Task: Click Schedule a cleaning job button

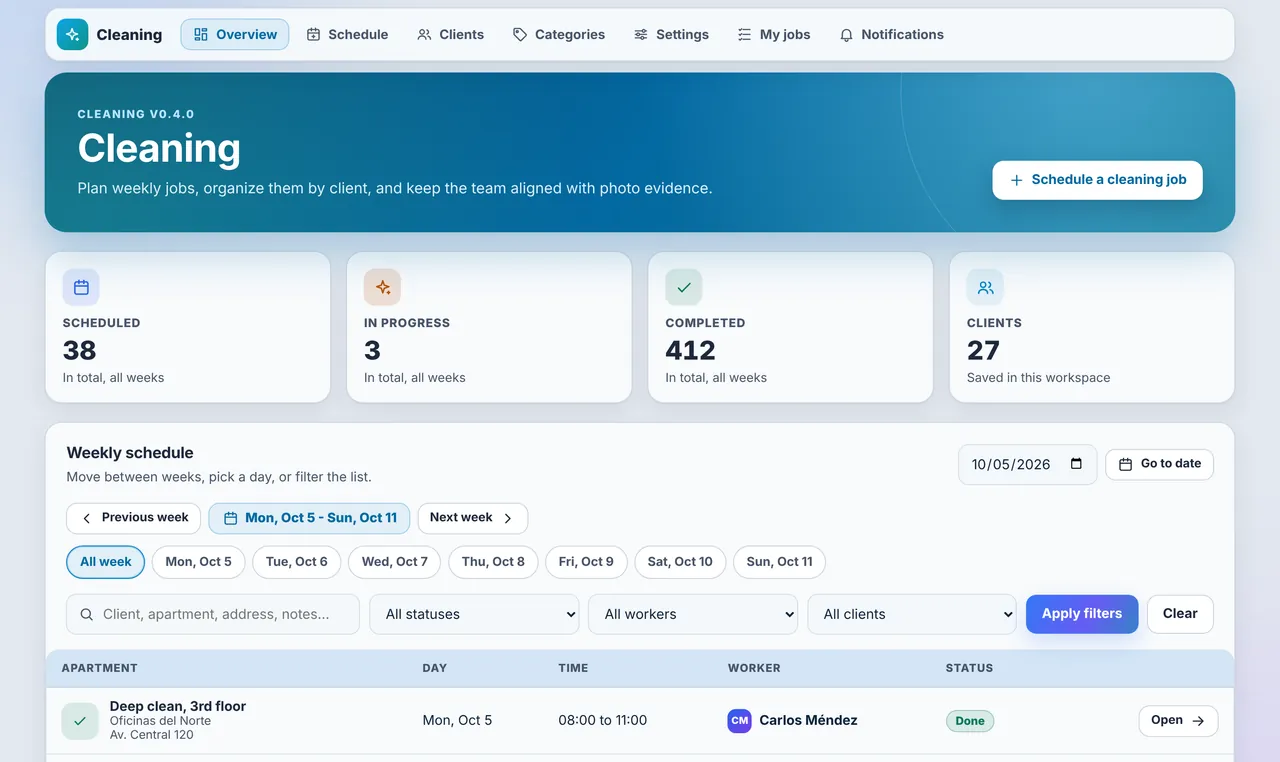Action: point(1097,180)
